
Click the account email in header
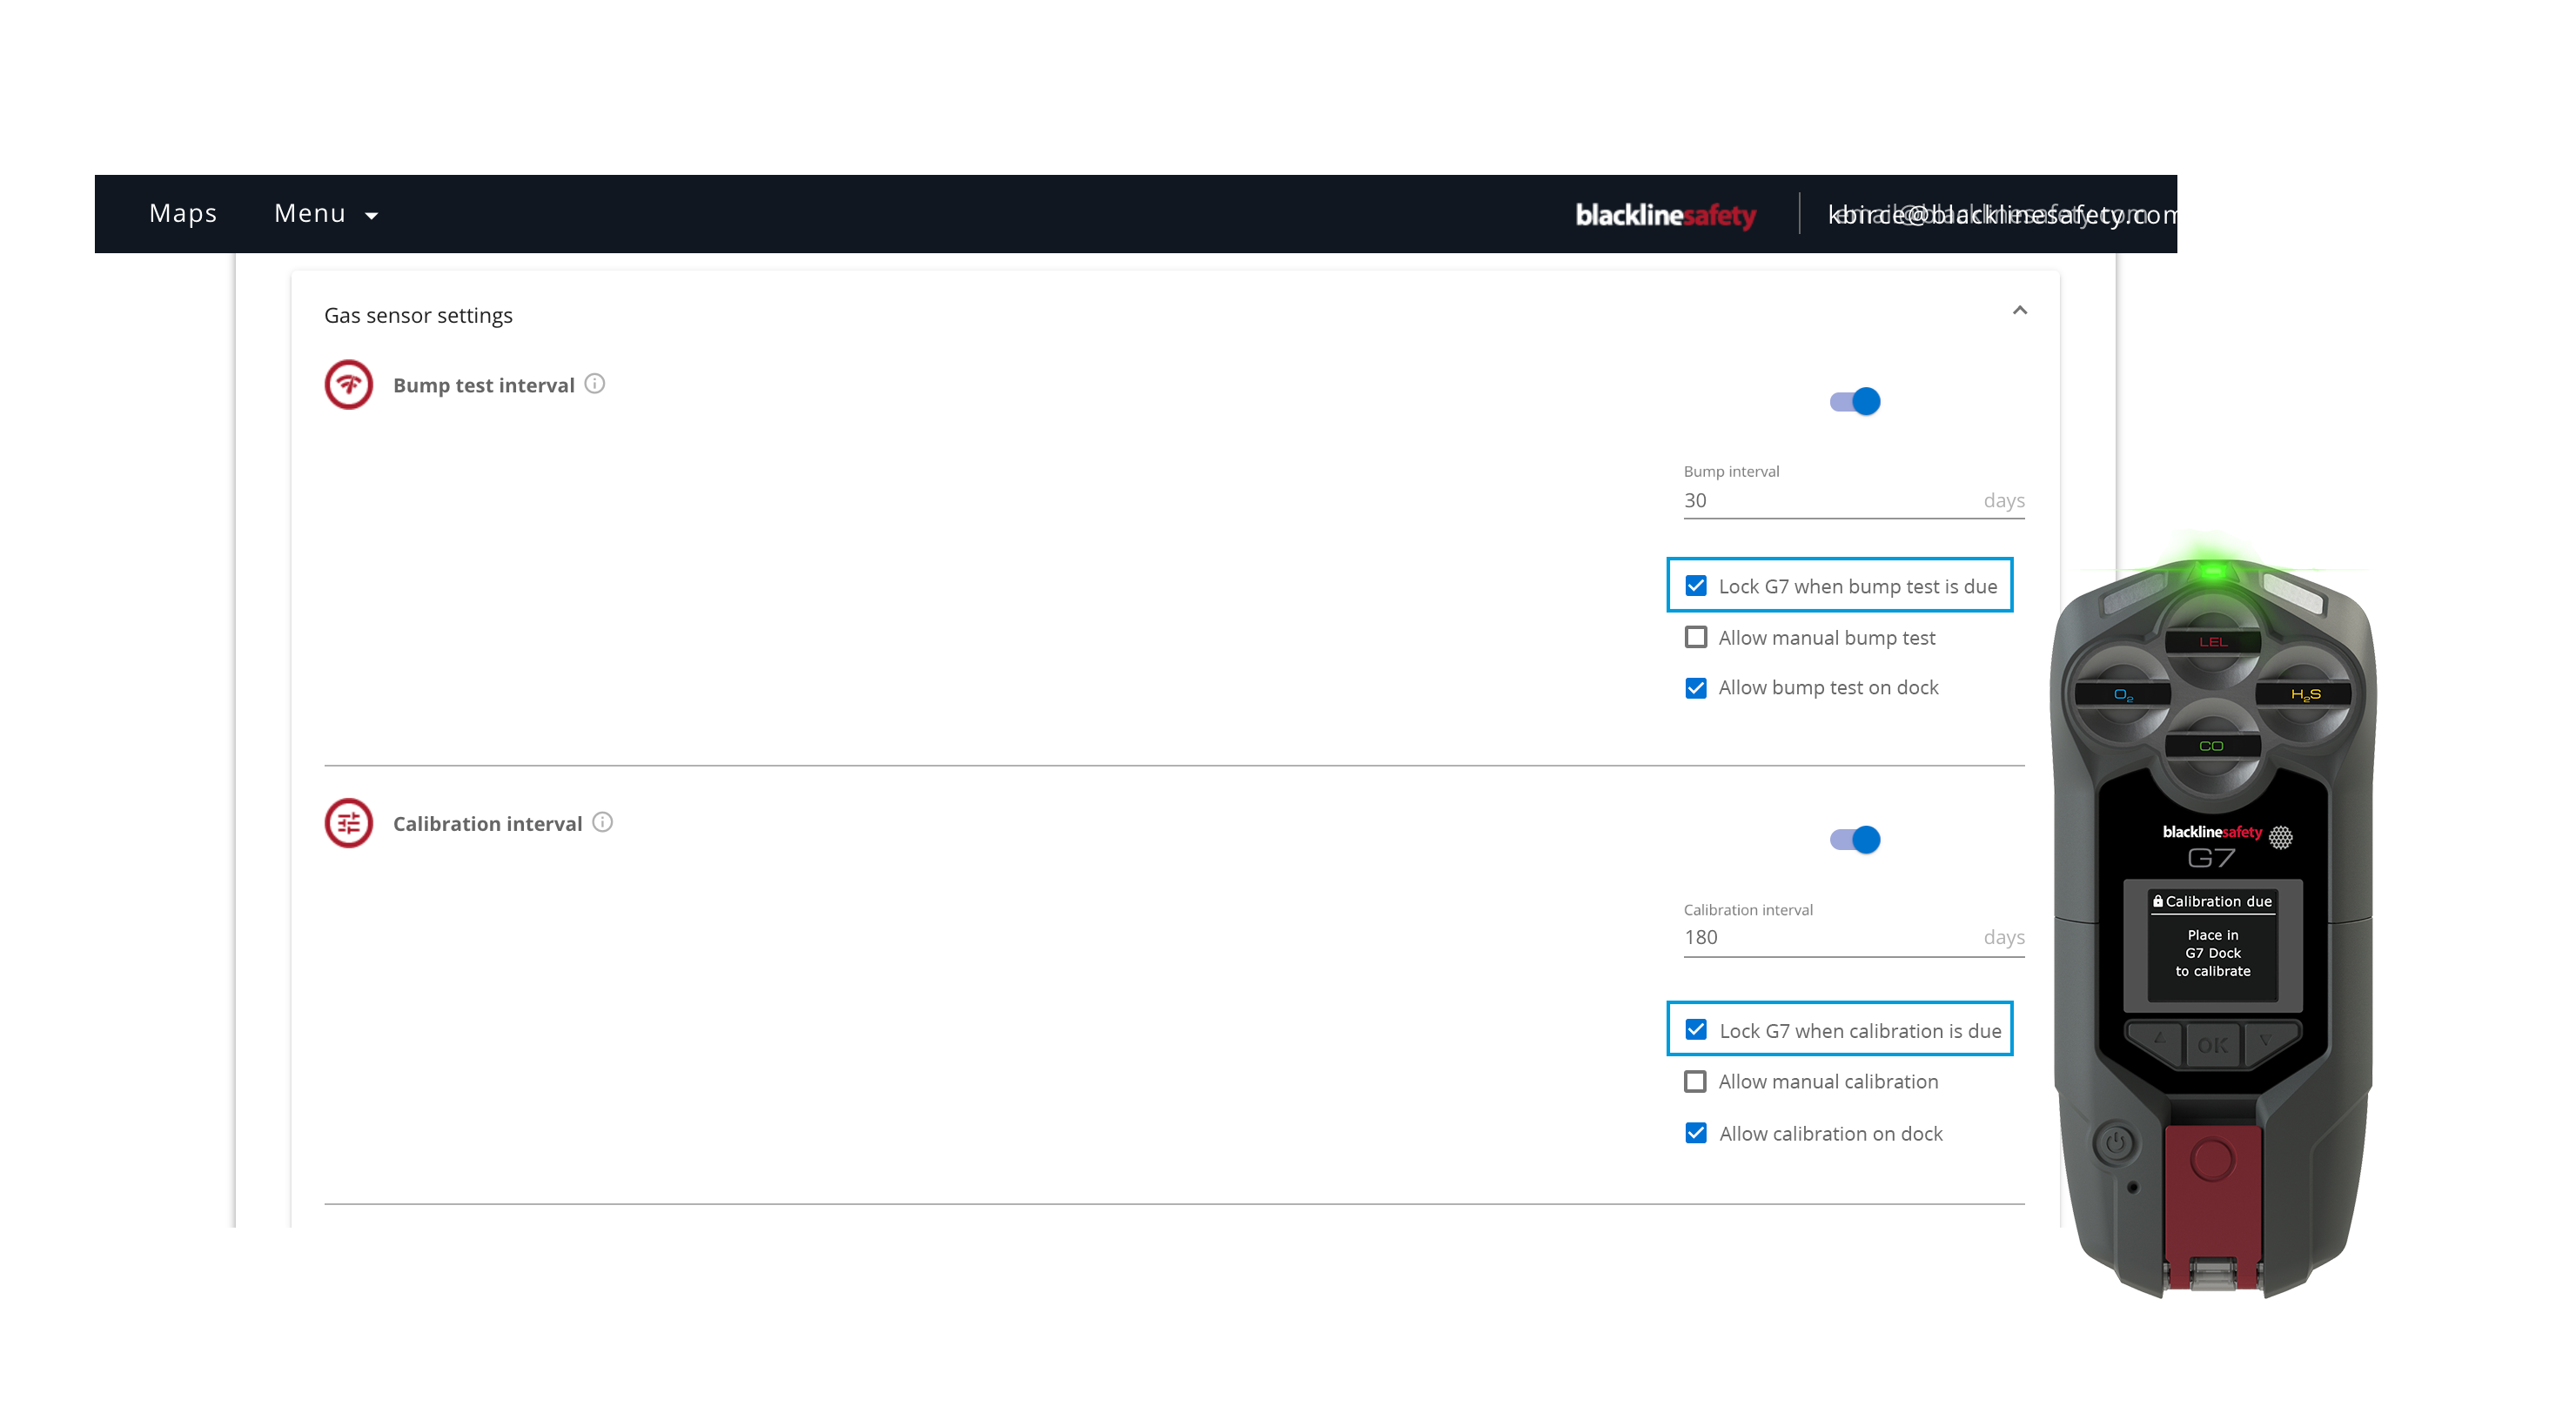pos(2002,214)
